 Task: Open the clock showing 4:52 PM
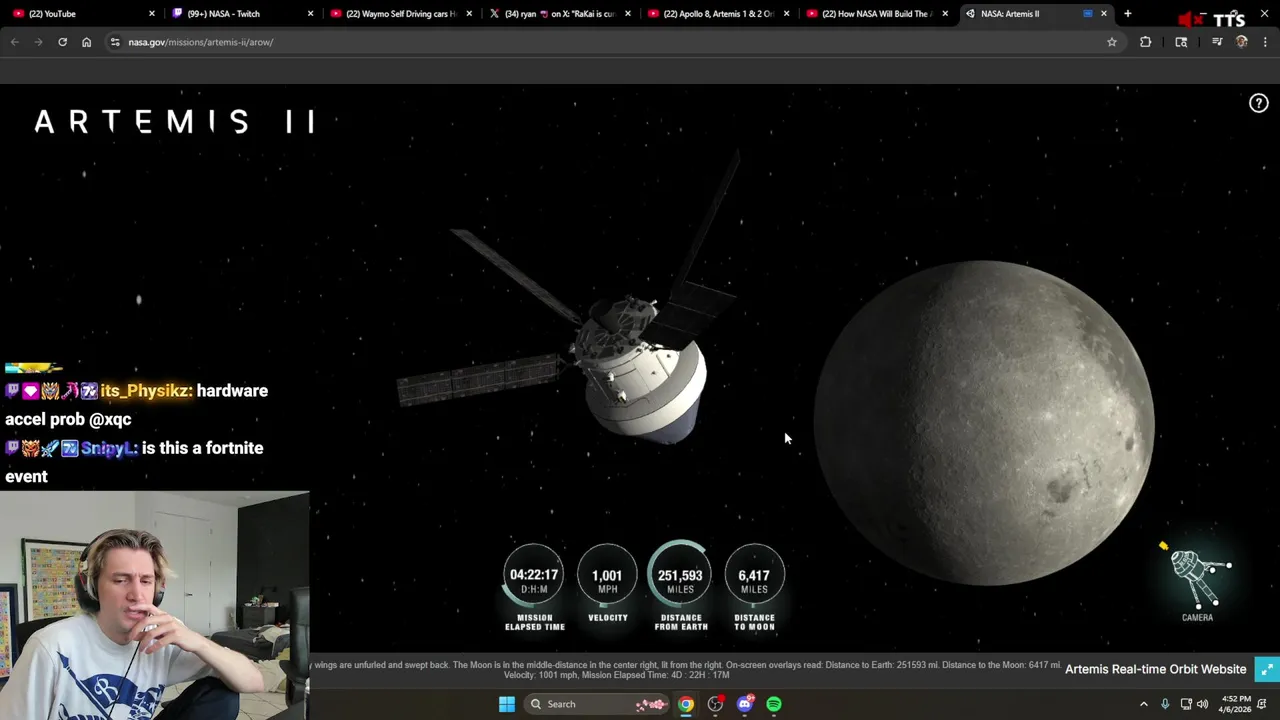(x=1236, y=704)
